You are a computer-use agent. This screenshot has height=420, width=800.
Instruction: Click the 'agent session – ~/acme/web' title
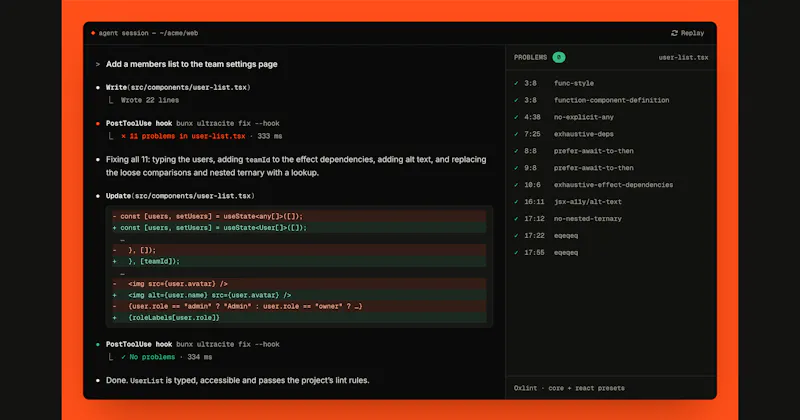(x=148, y=33)
